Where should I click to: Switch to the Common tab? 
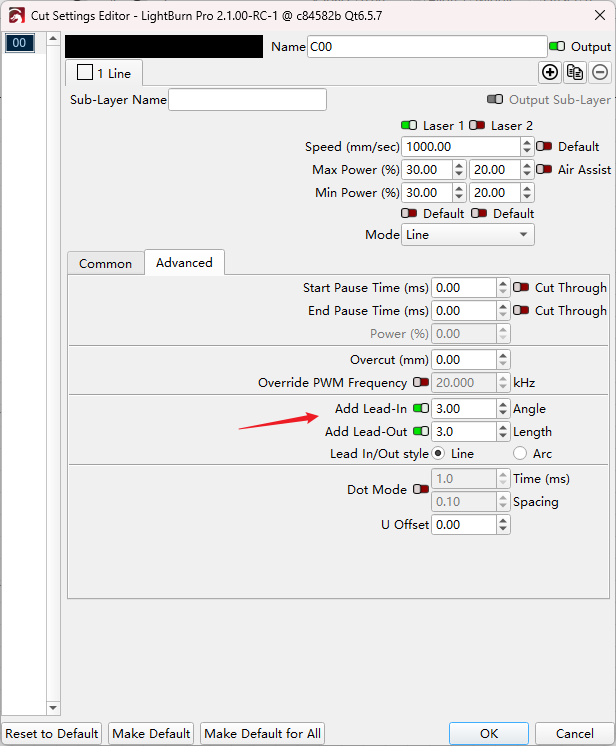[x=105, y=263]
